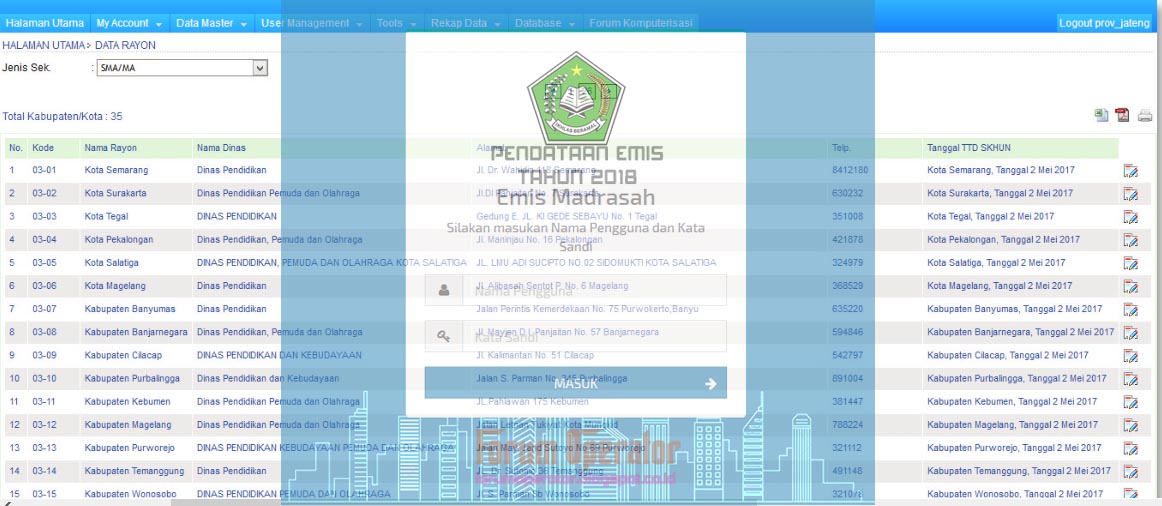Export the rayon table as PDF
Image resolution: width=1162 pixels, height=506 pixels.
1123,116
